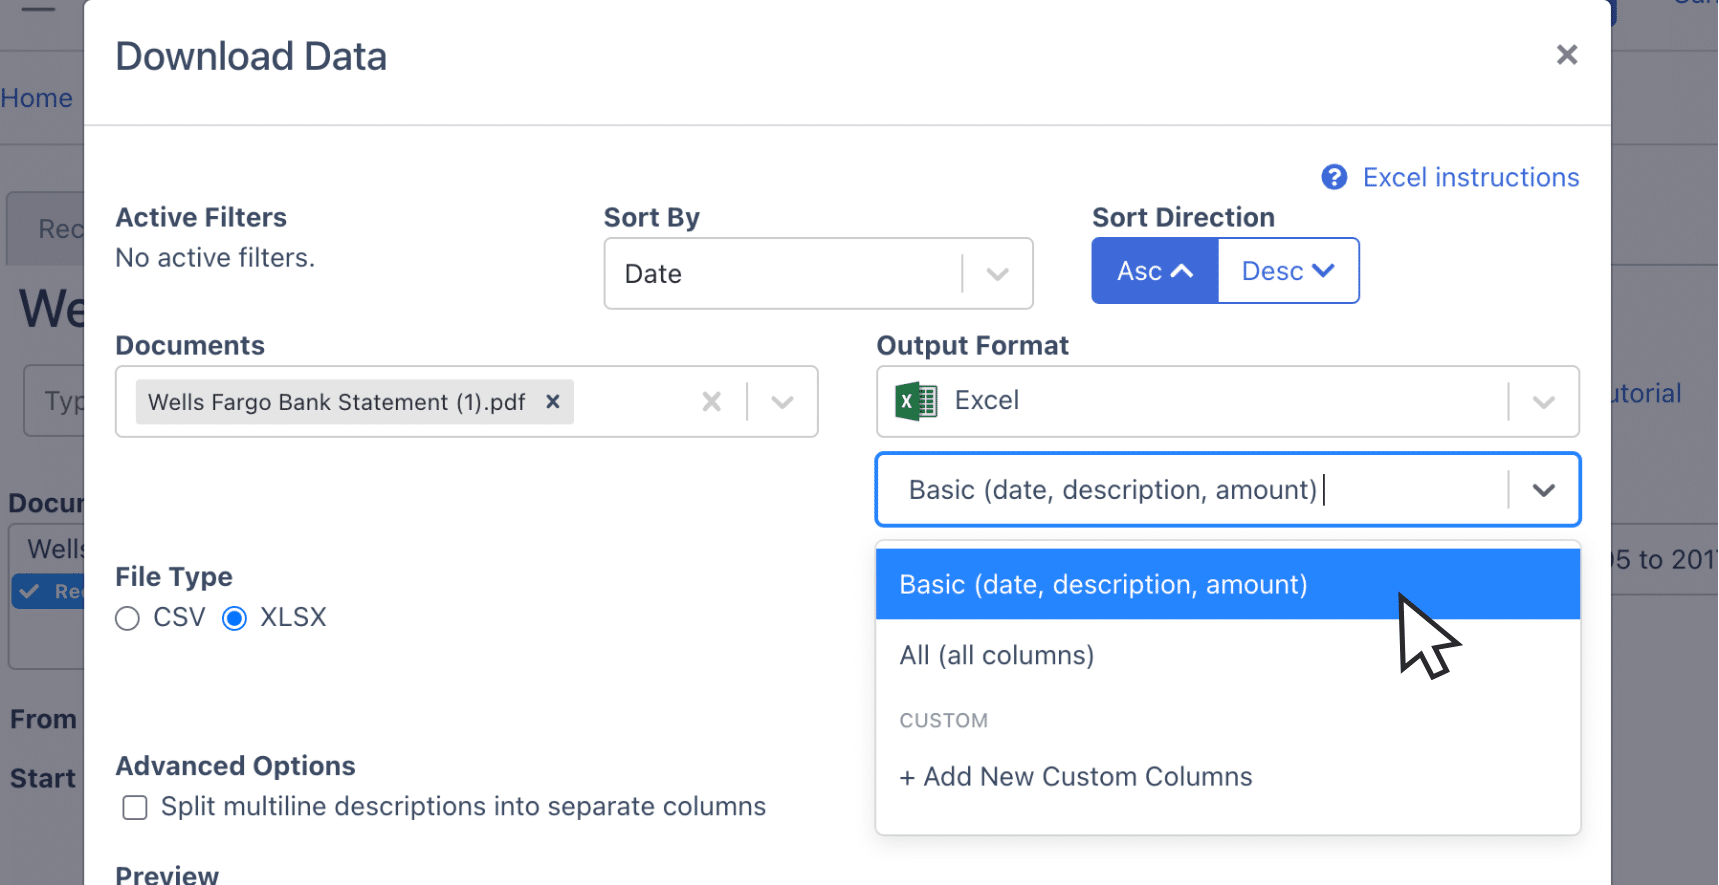Image resolution: width=1719 pixels, height=885 pixels.
Task: Click inside the column format text field
Action: (1150, 489)
